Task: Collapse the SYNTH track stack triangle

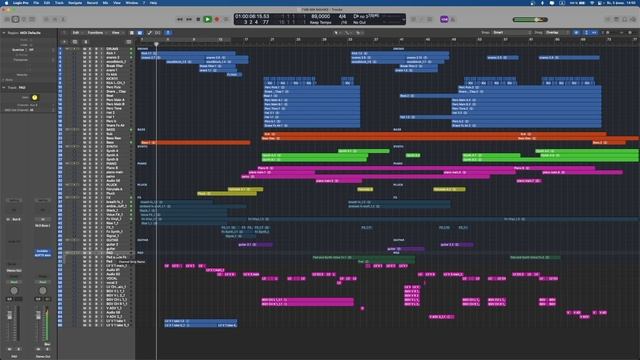Action: click(67, 146)
